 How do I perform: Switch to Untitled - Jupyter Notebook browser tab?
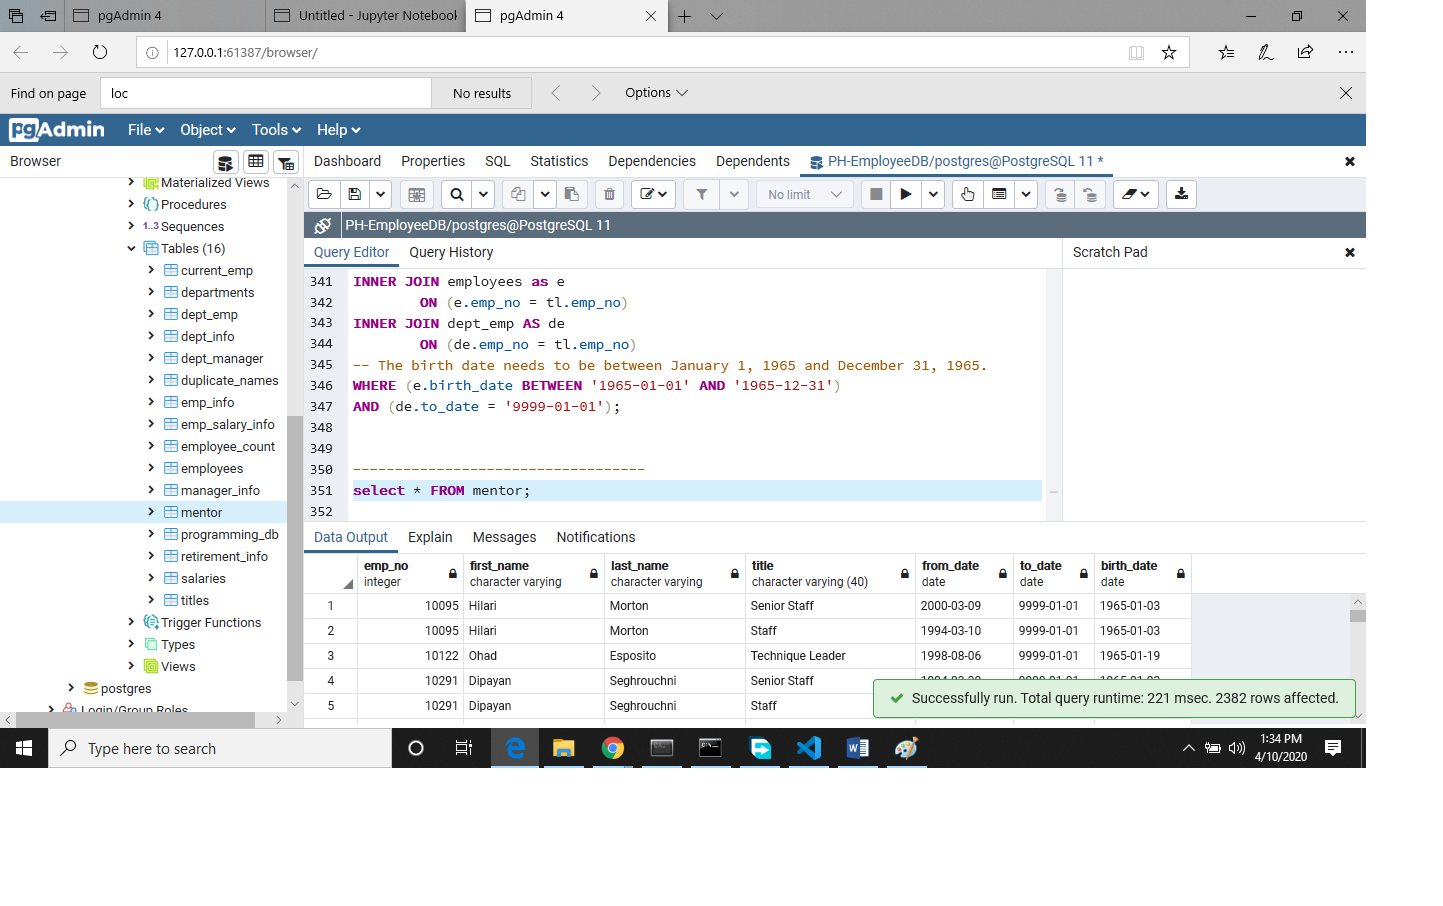365,16
